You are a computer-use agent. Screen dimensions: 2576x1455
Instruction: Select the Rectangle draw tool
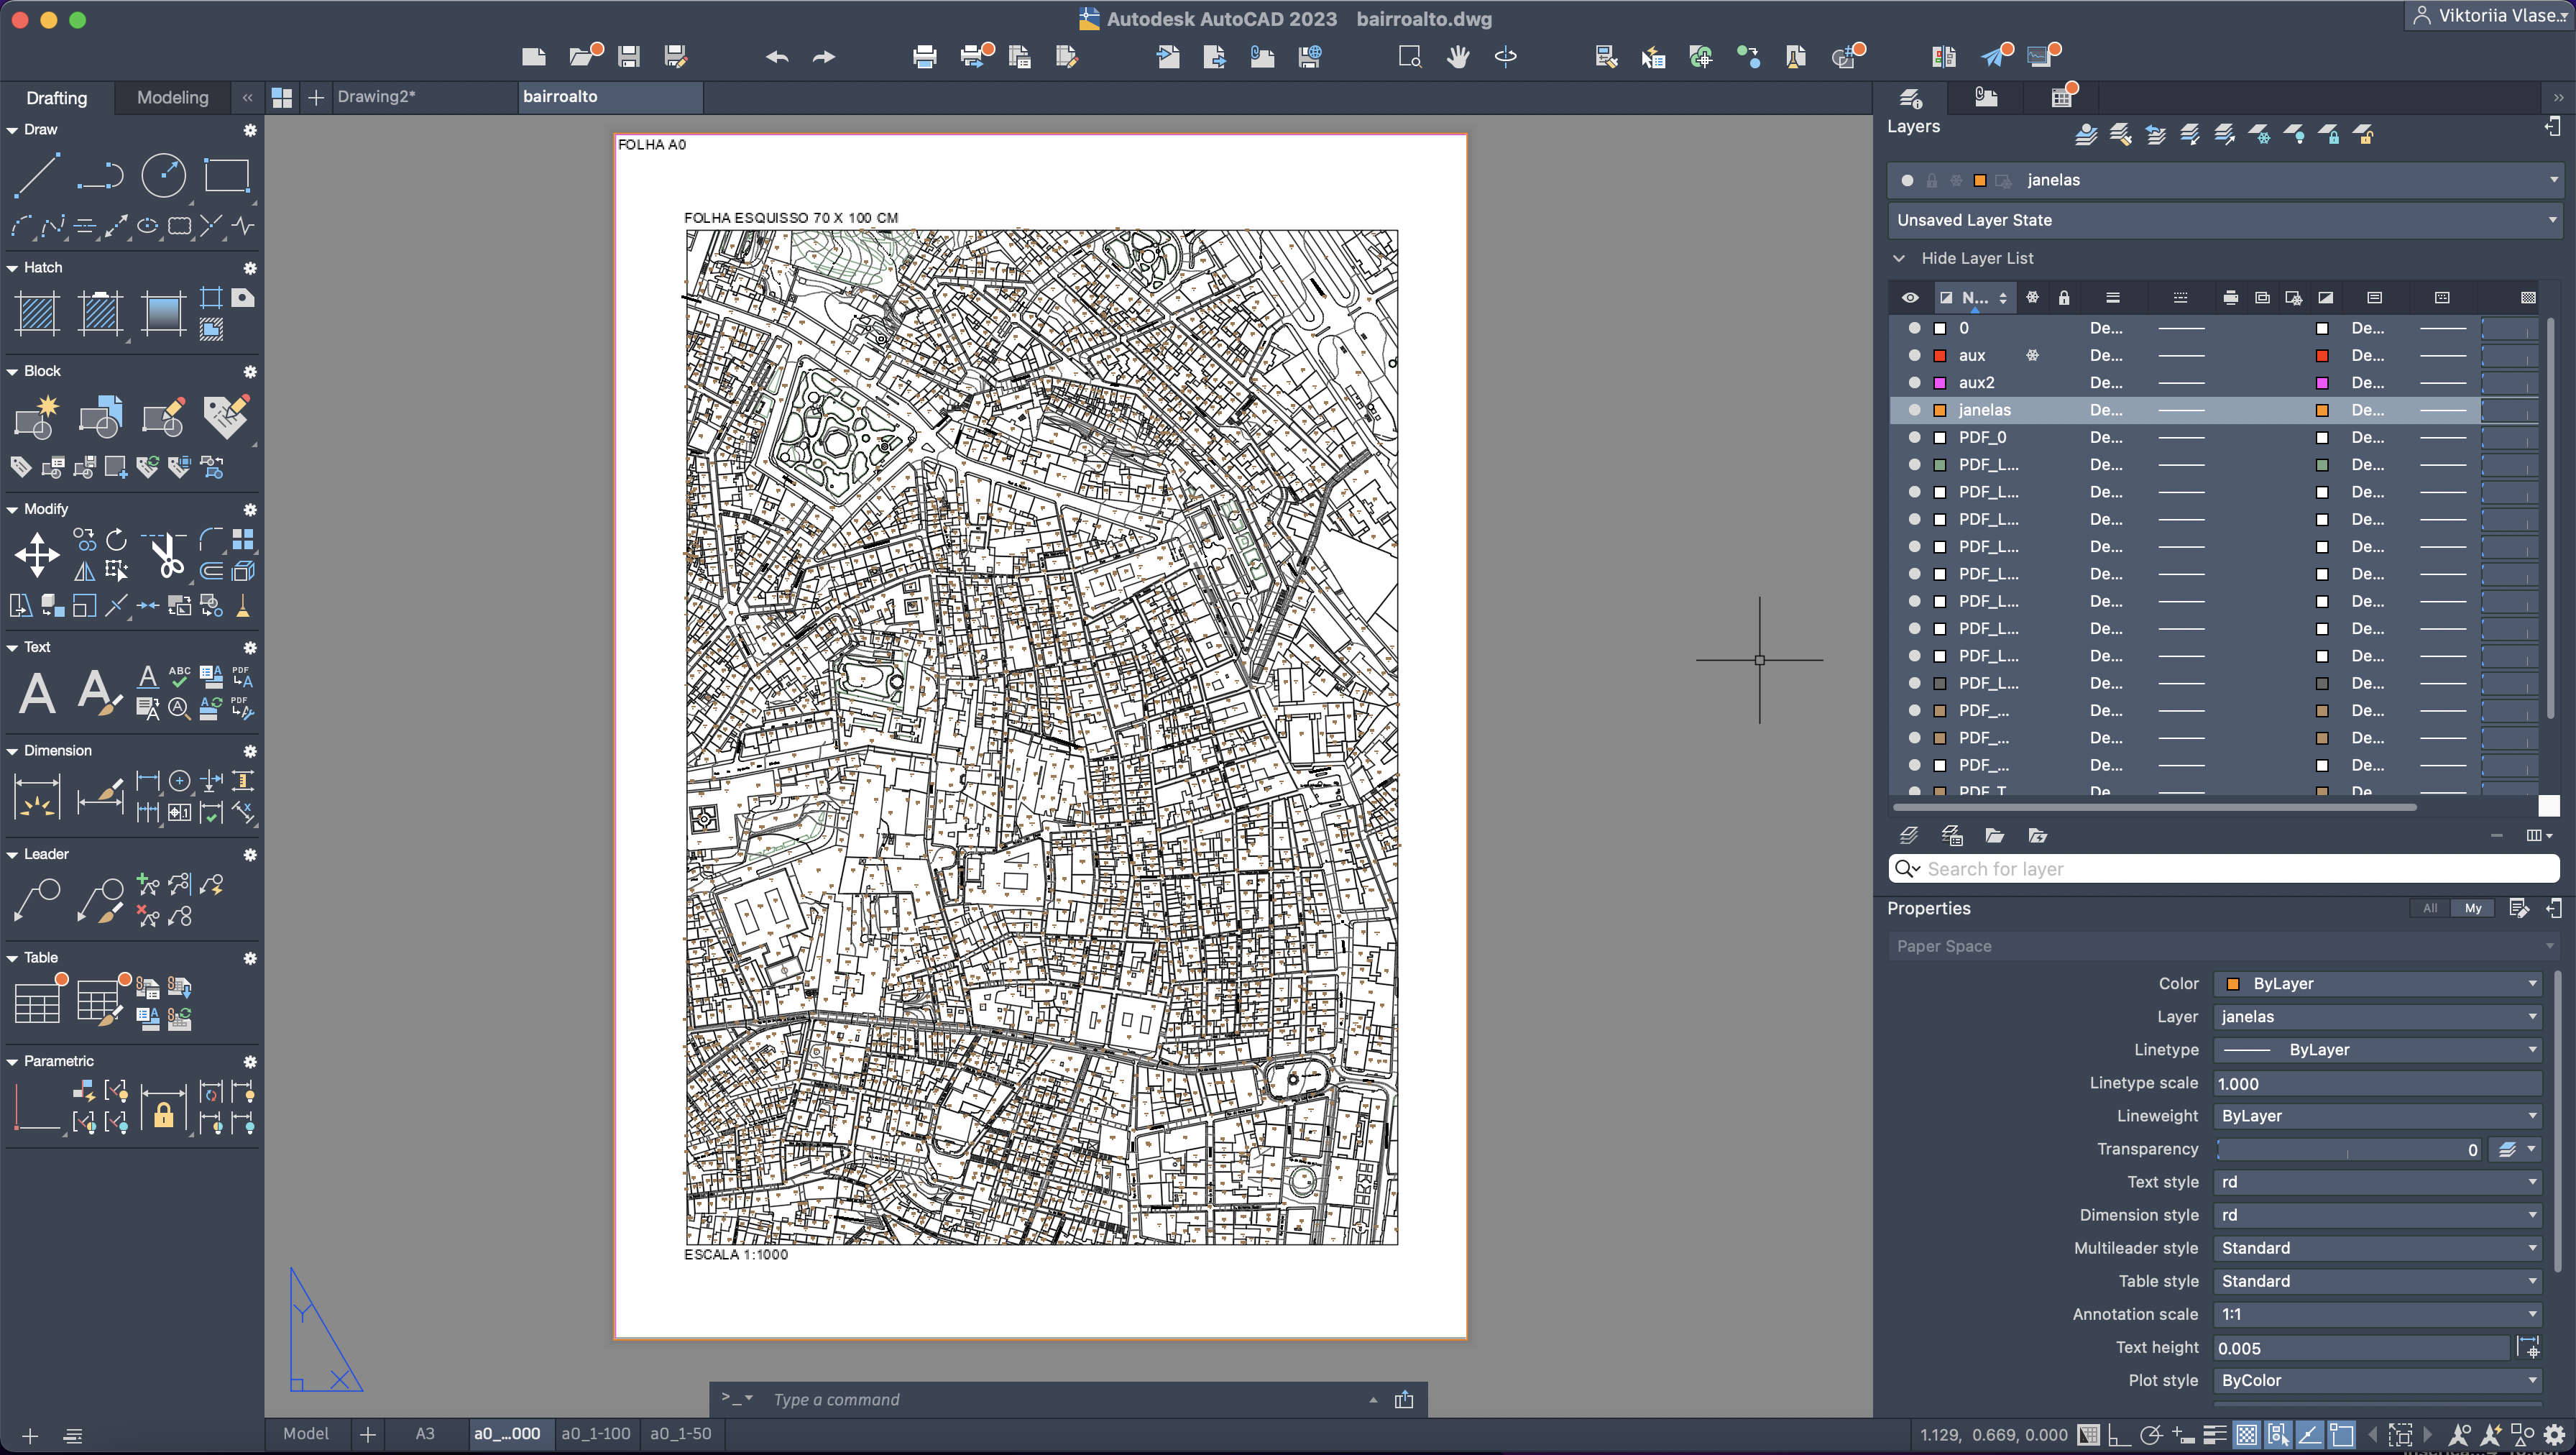[x=226, y=175]
